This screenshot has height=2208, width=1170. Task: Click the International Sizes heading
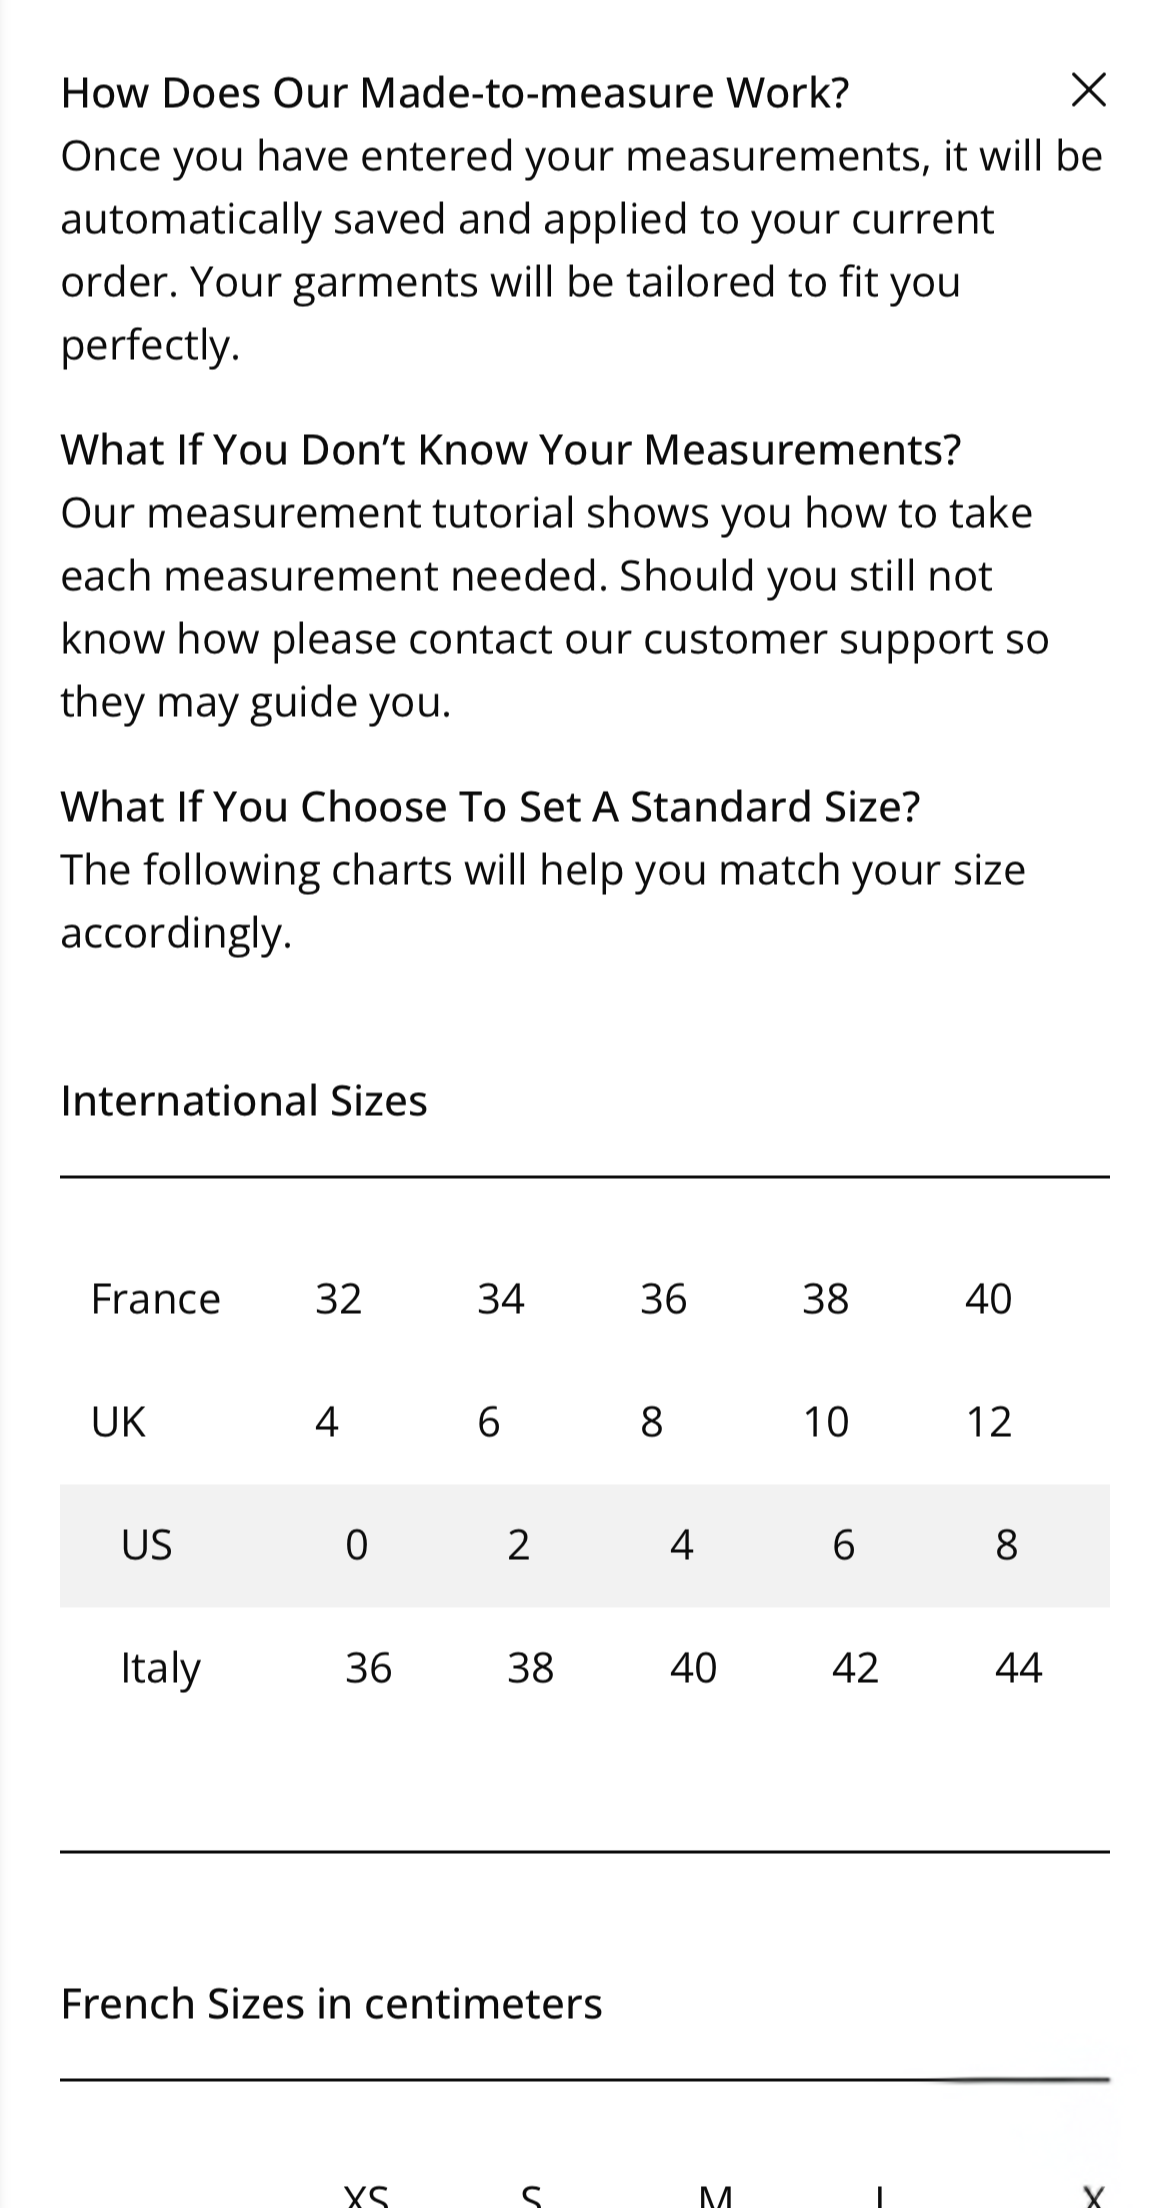click(244, 1101)
